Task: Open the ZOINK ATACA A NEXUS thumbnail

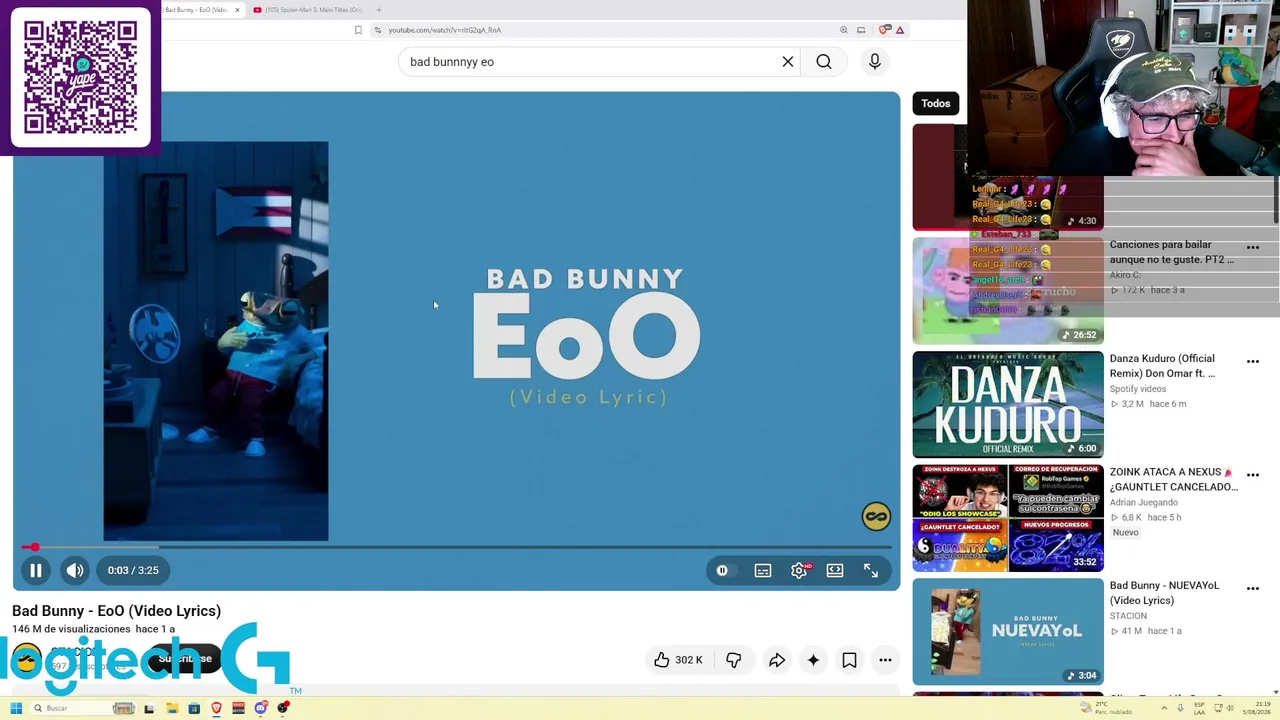Action: tap(1008, 518)
